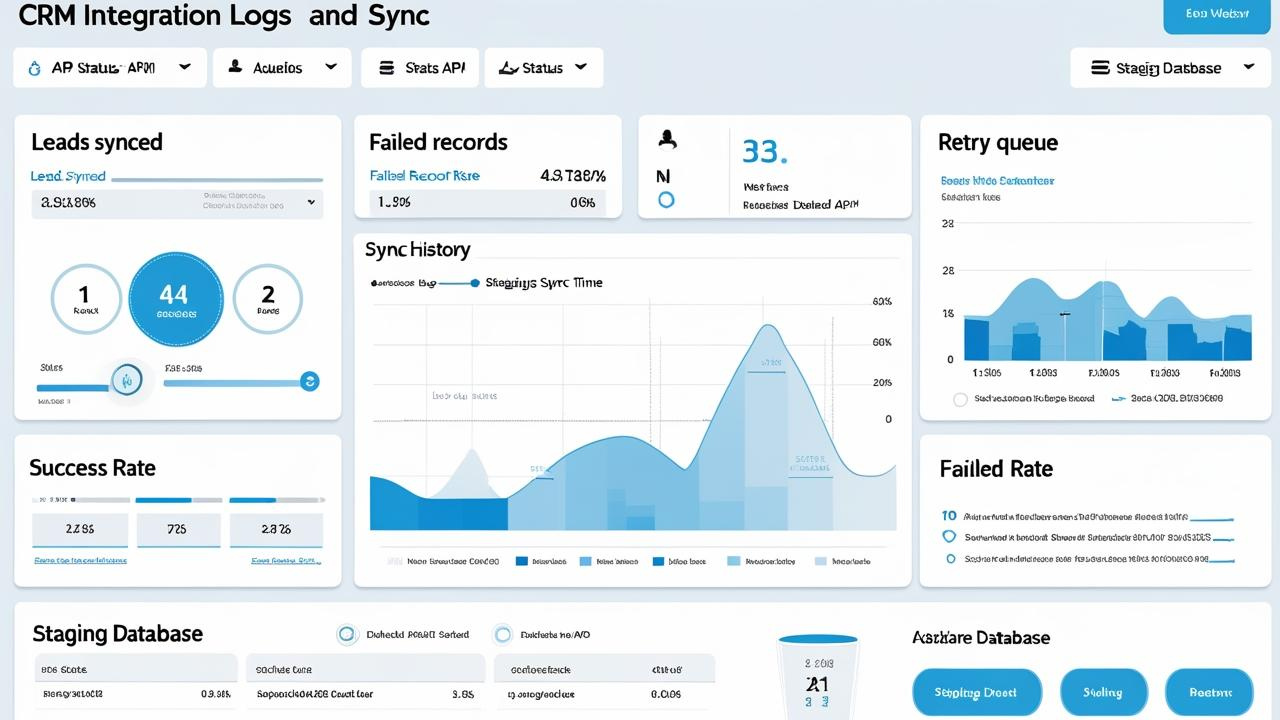Click the user icon beside the 33 metric
Screen dimensions: 1280x720
point(667,140)
